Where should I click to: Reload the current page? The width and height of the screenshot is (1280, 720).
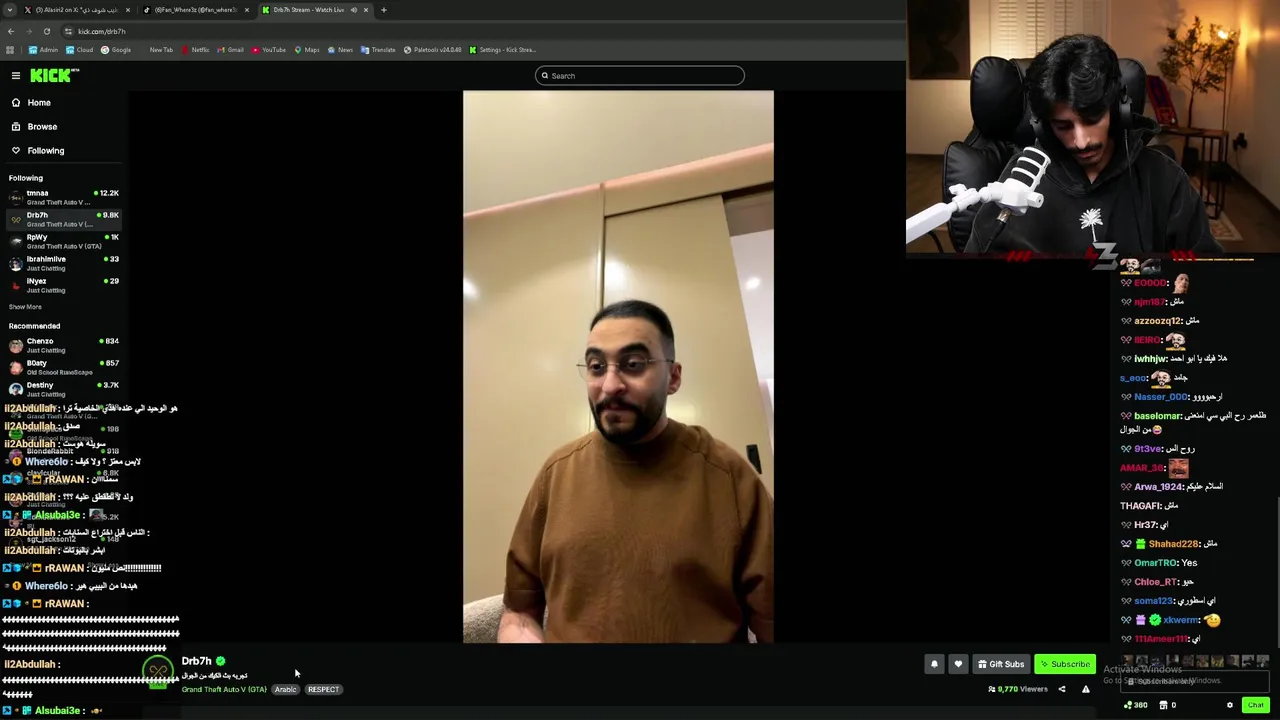(x=46, y=32)
